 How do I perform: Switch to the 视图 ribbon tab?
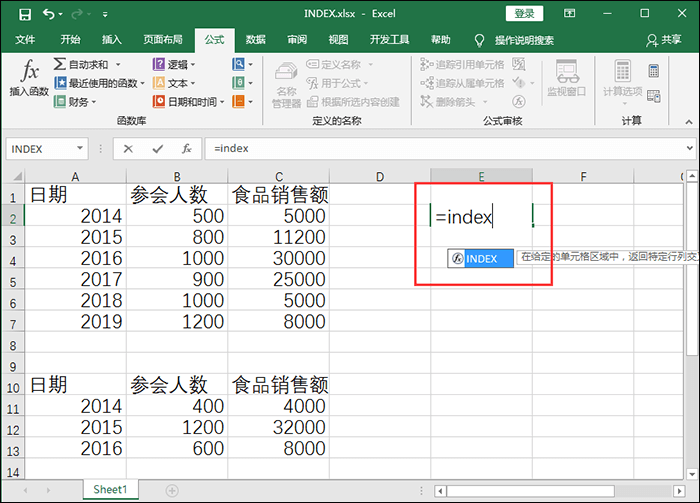click(338, 40)
